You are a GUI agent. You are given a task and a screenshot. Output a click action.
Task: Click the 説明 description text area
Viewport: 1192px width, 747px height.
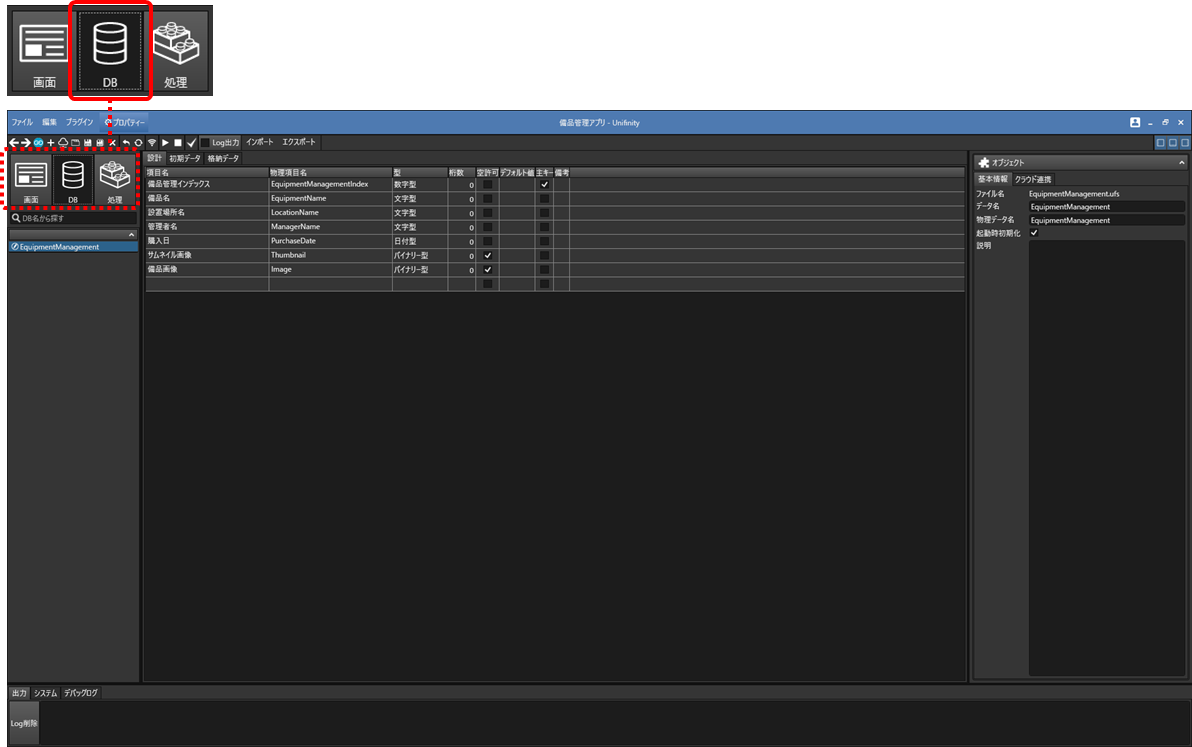click(x=1106, y=457)
